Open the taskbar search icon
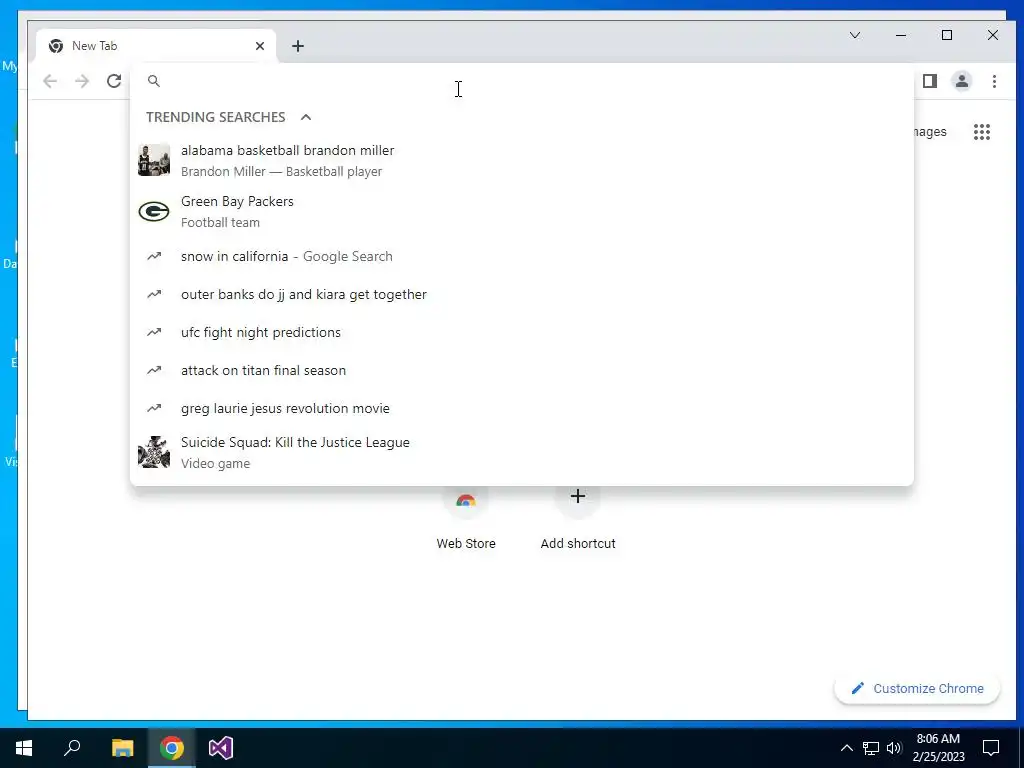Image resolution: width=1024 pixels, height=768 pixels. coord(72,748)
